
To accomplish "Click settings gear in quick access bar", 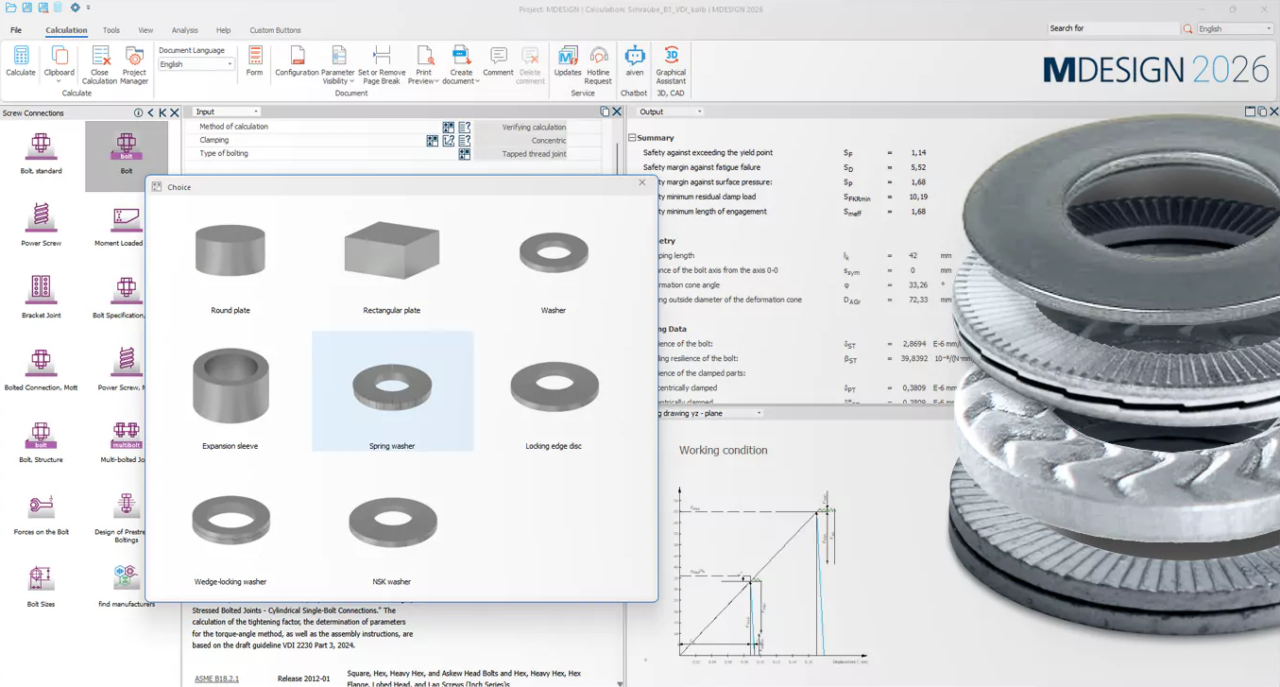I will pos(75,8).
